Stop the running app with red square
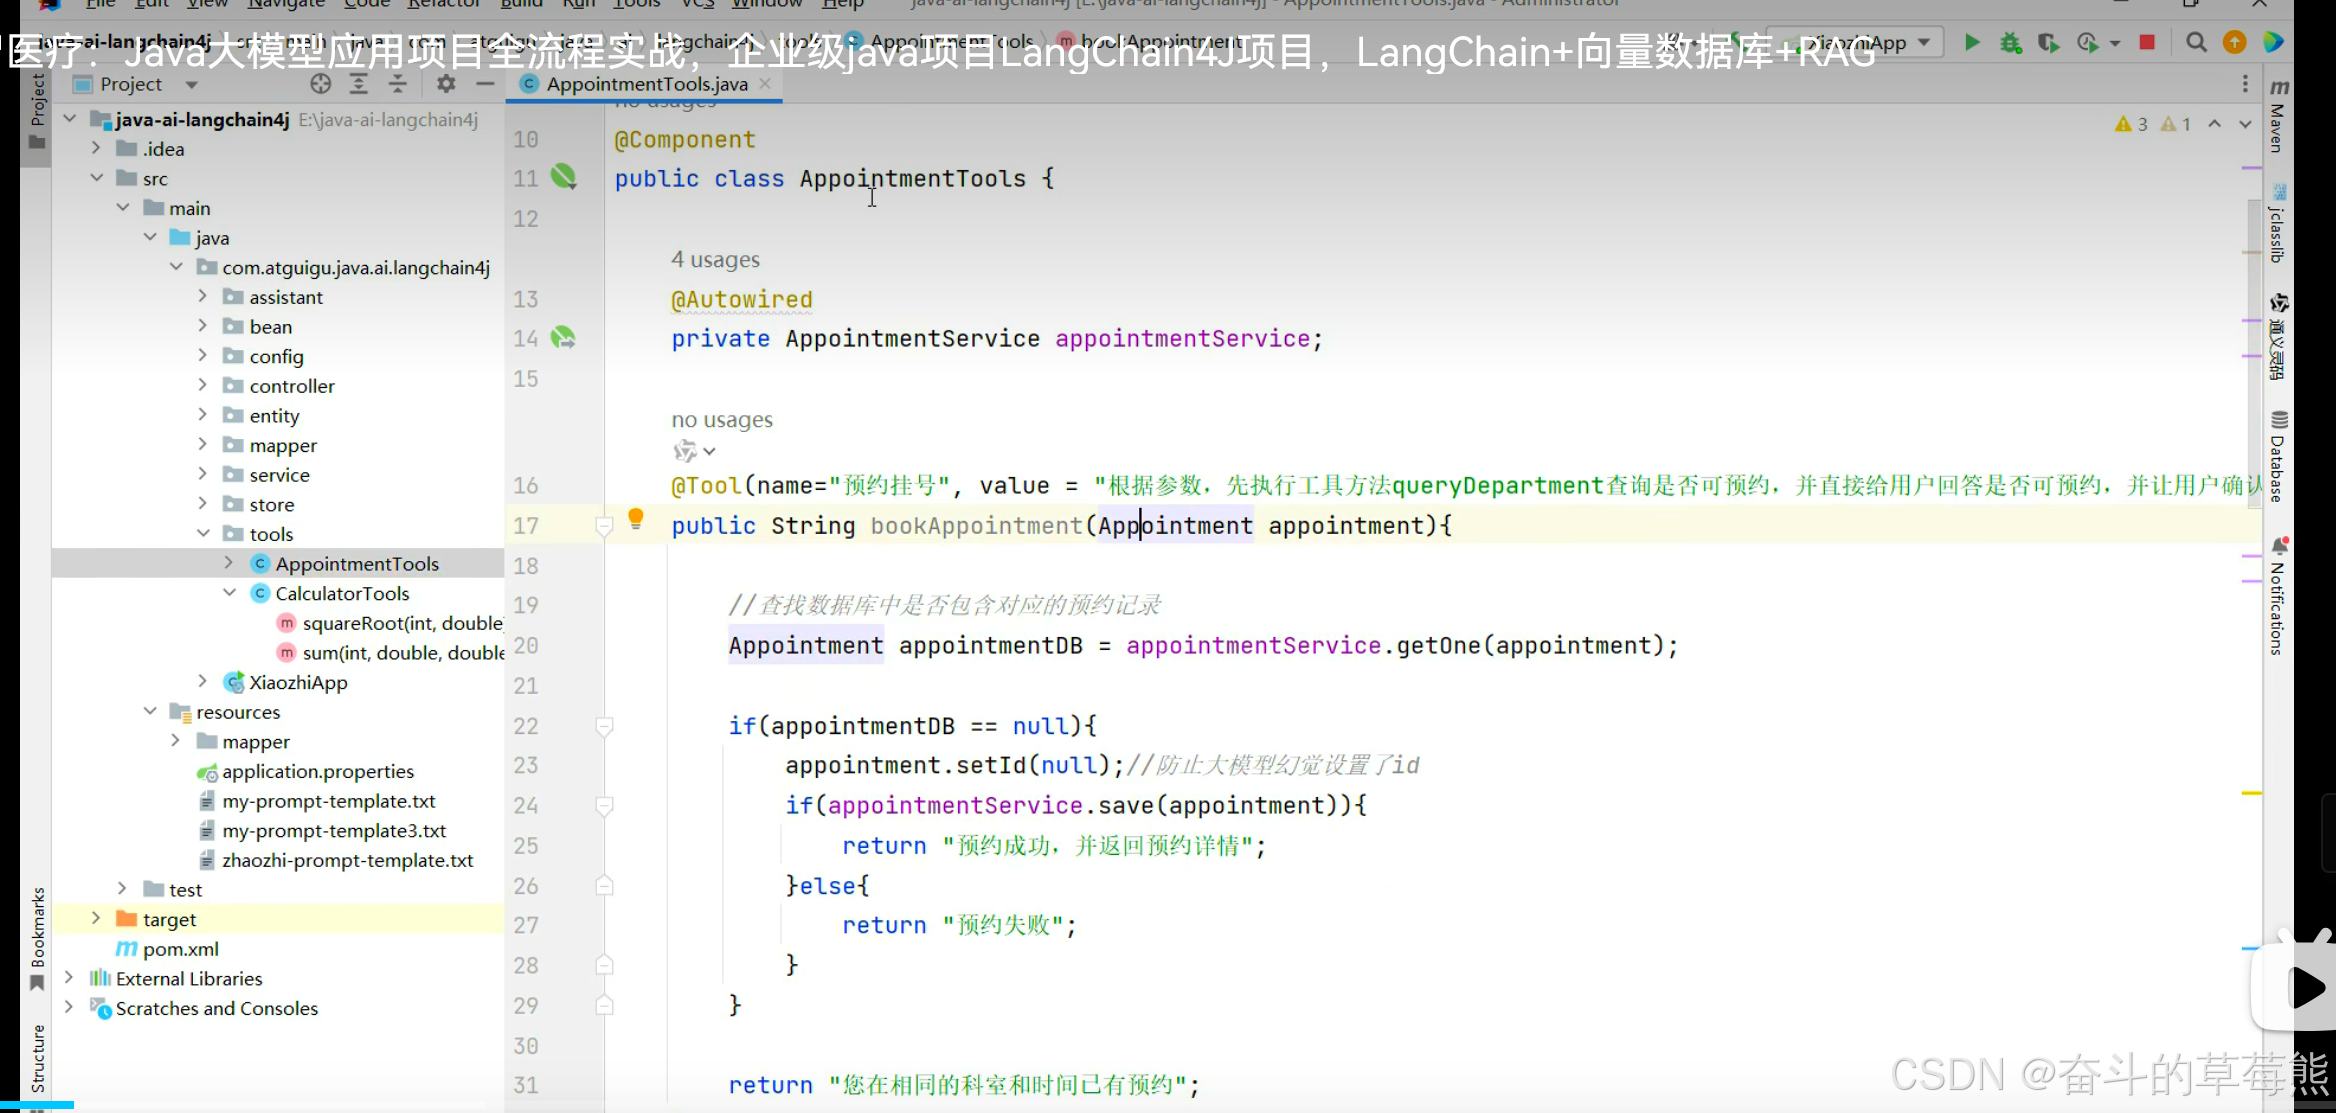 [x=2147, y=42]
